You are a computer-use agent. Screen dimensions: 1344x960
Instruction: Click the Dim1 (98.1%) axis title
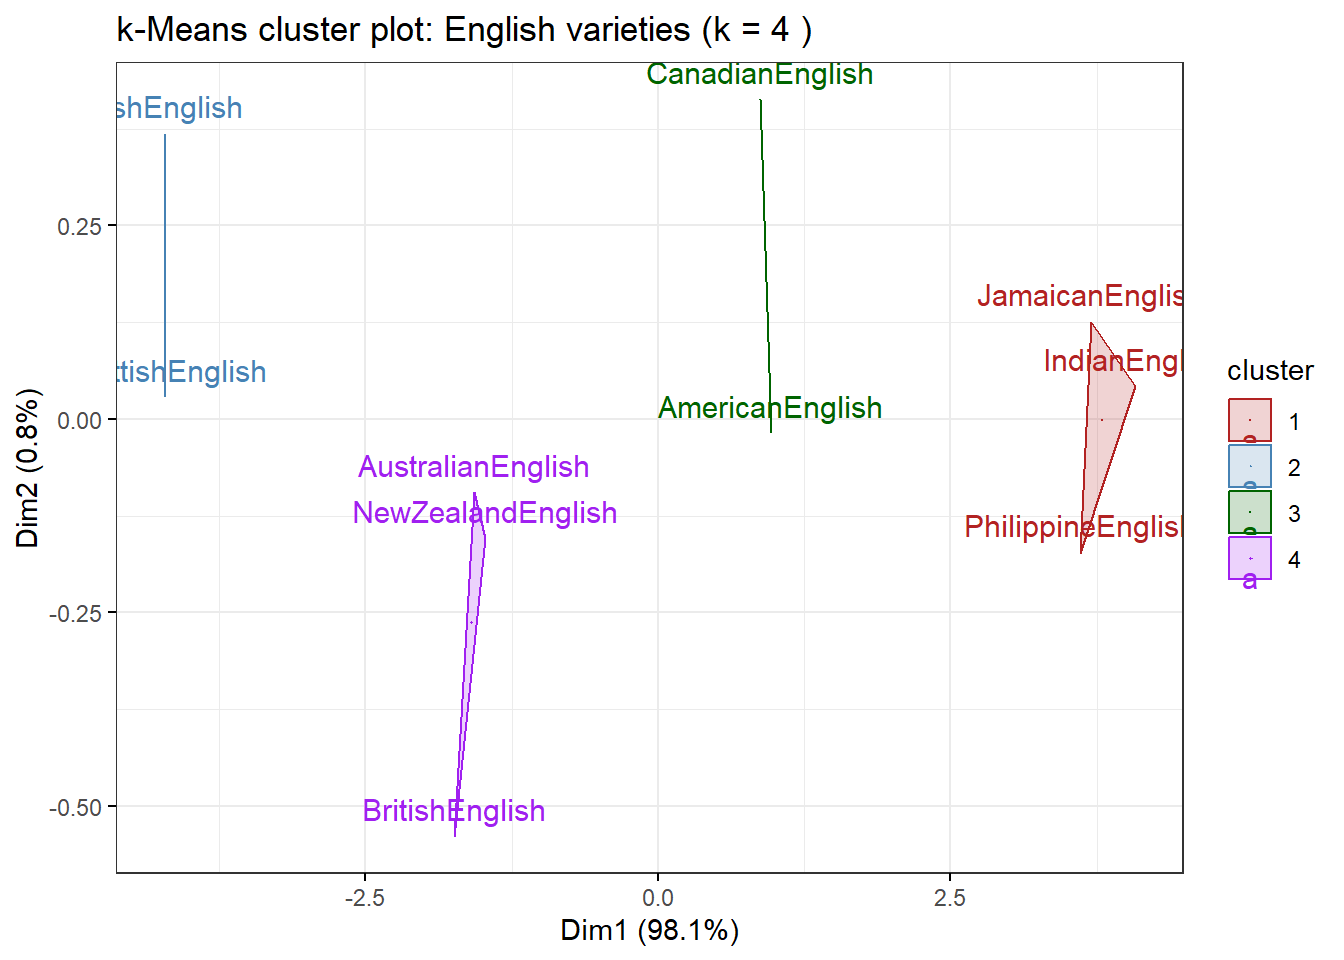pos(650,930)
